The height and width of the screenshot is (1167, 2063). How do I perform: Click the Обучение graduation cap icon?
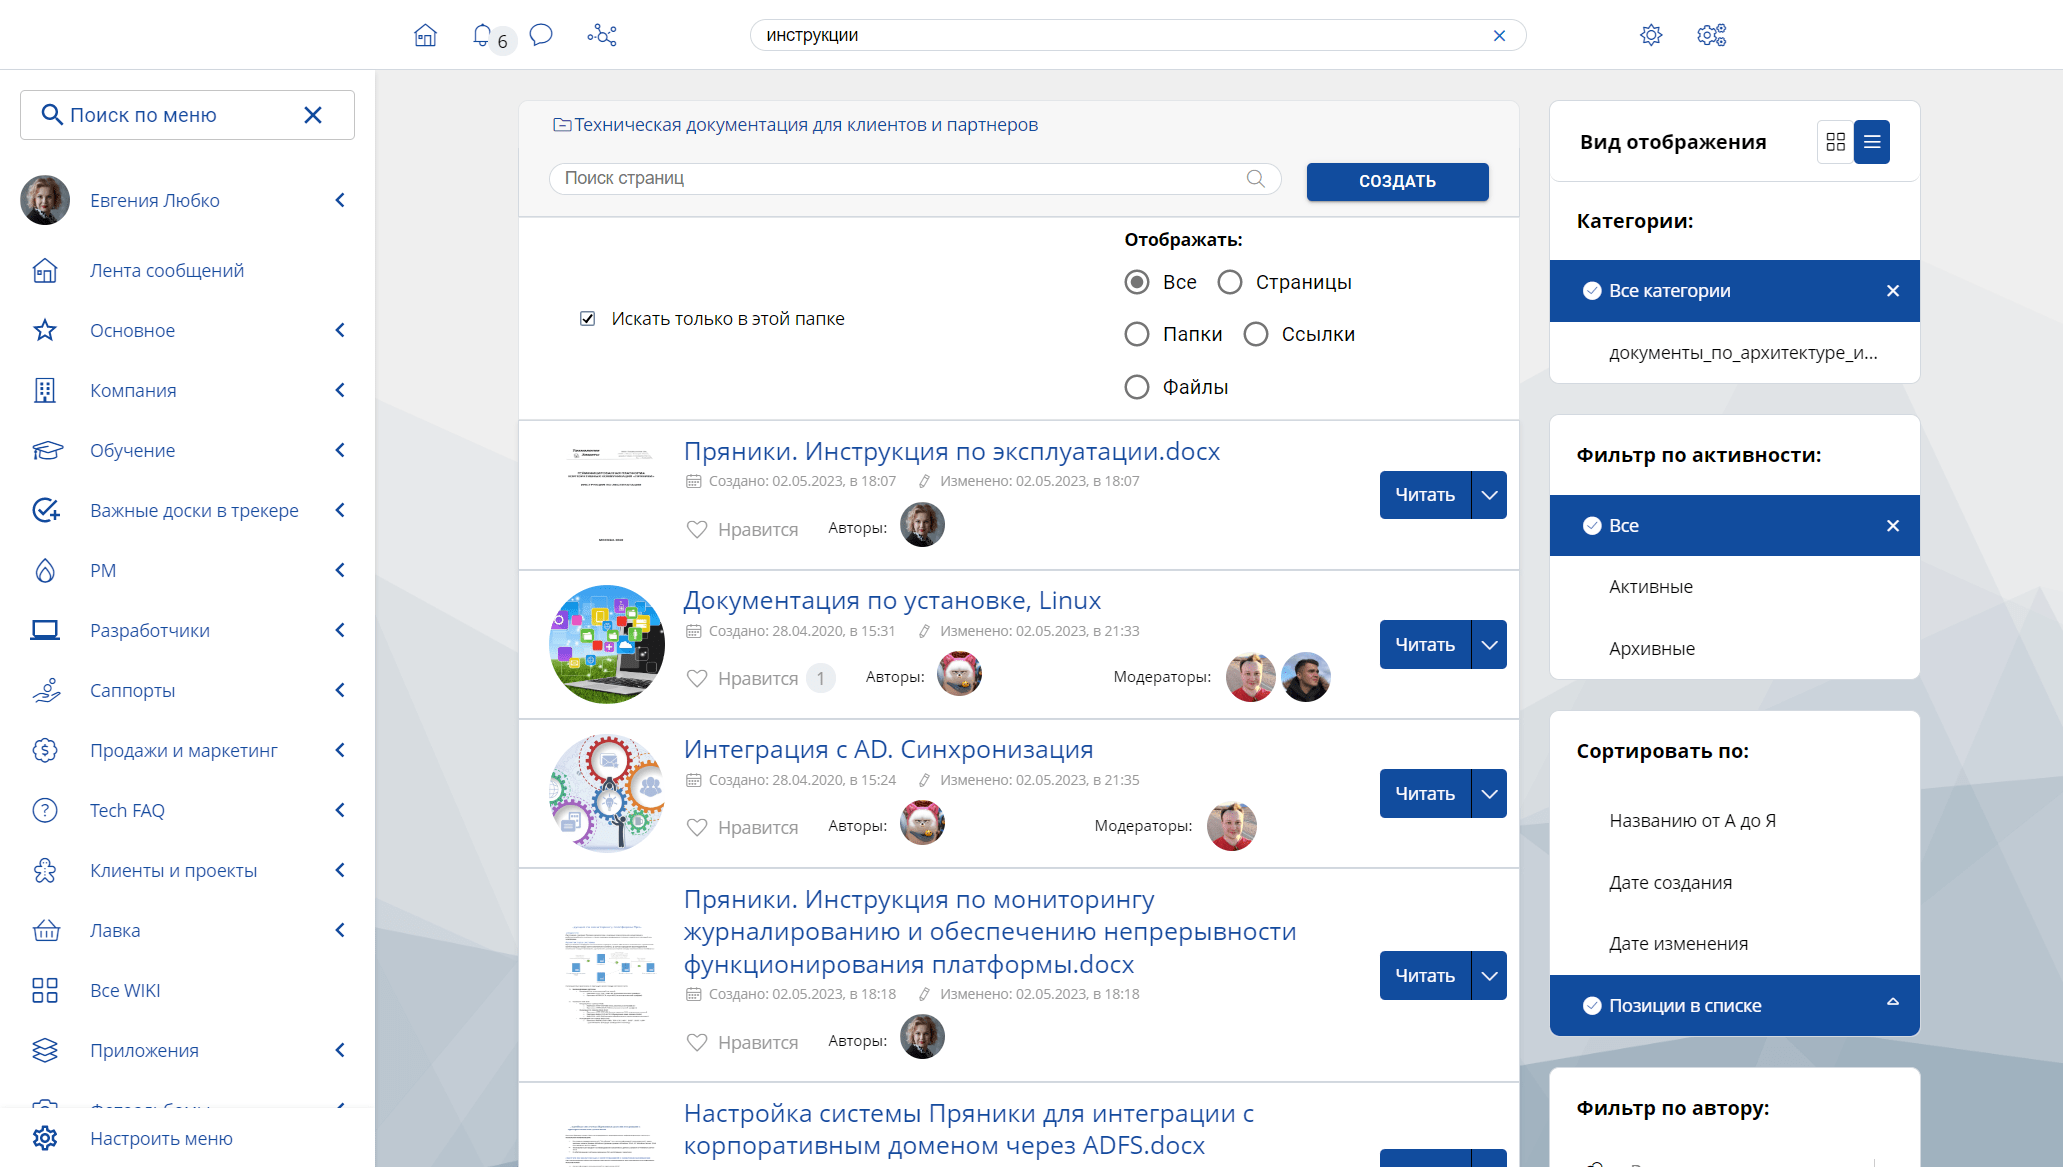click(x=47, y=450)
